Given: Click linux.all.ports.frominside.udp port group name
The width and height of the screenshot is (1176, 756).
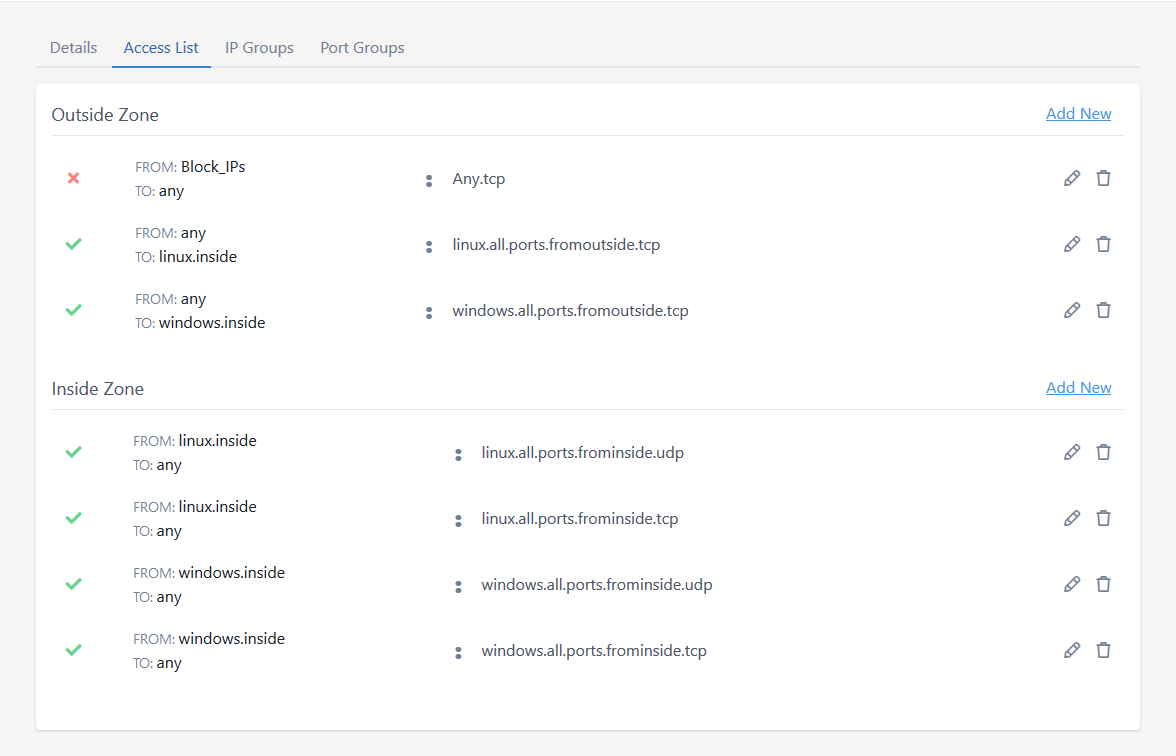Looking at the screenshot, I should (x=583, y=453).
